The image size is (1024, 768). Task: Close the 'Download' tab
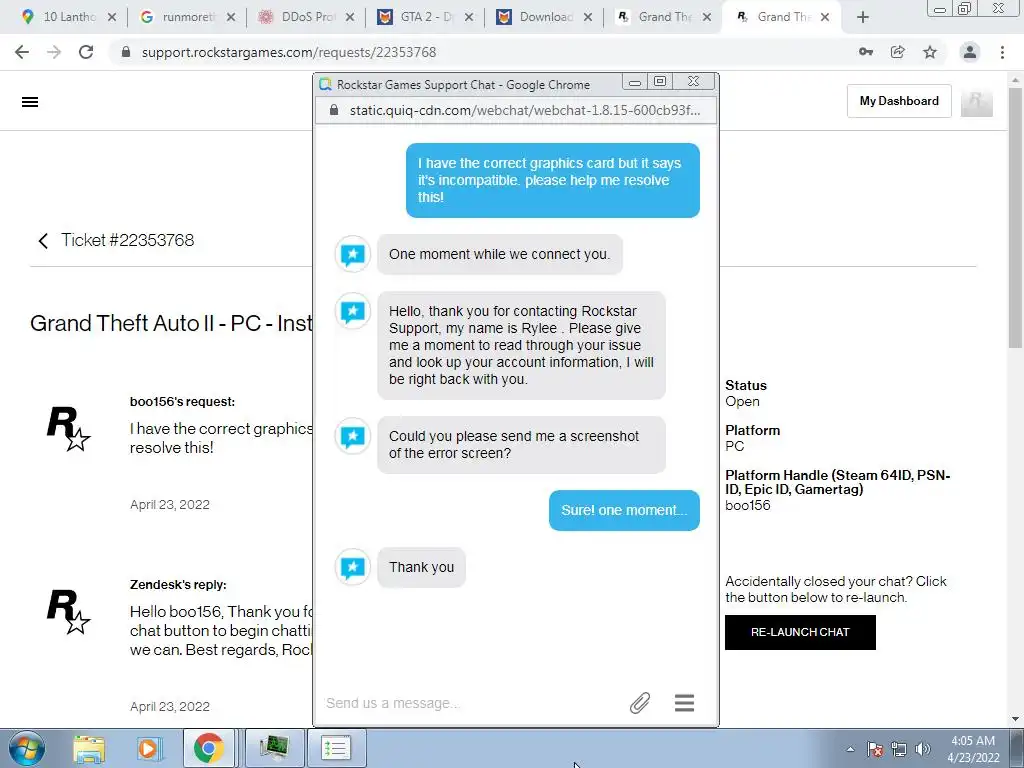588,18
